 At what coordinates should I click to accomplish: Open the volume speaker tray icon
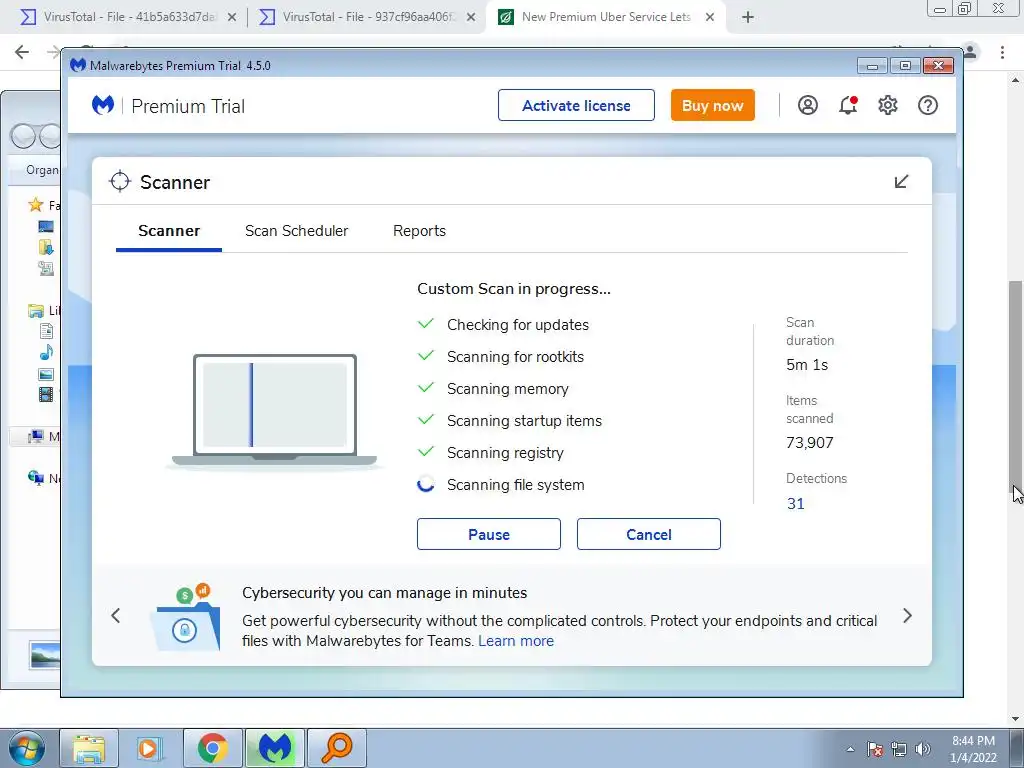click(x=923, y=749)
